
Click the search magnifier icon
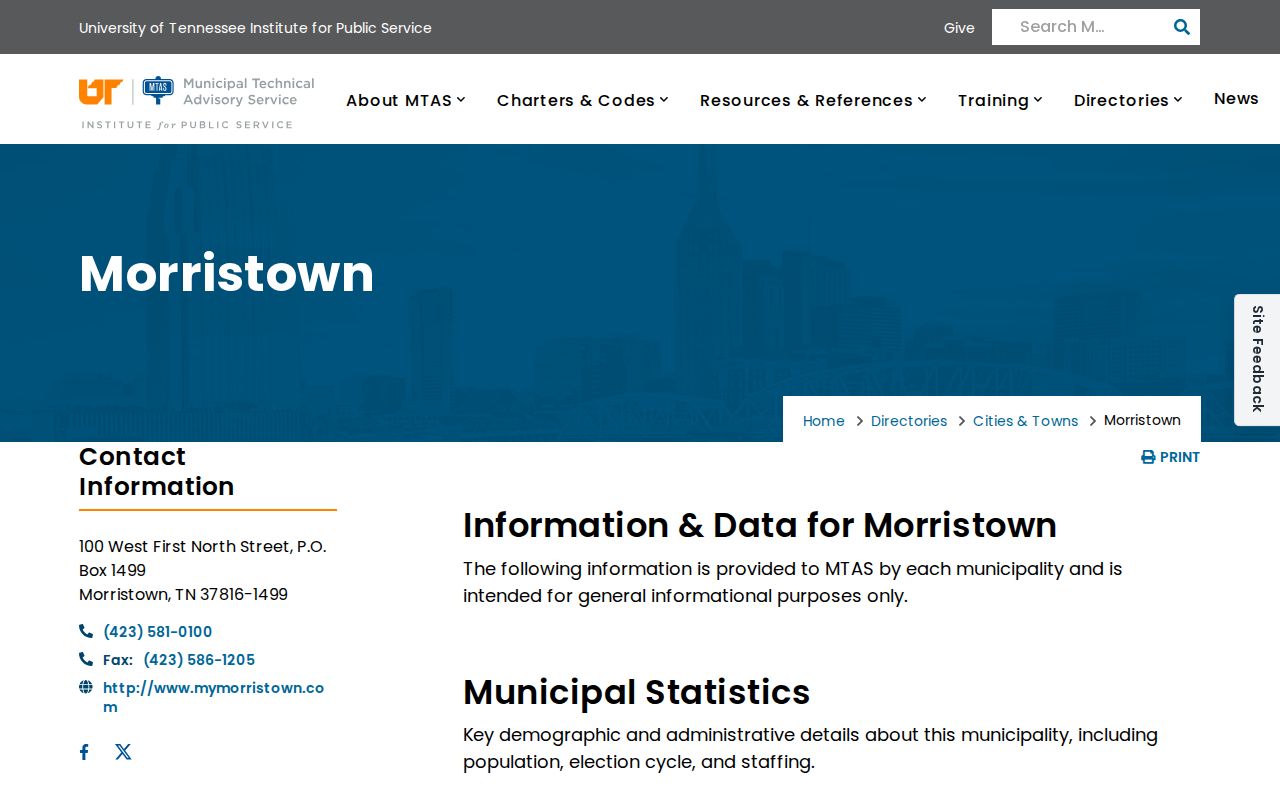pos(1182,27)
